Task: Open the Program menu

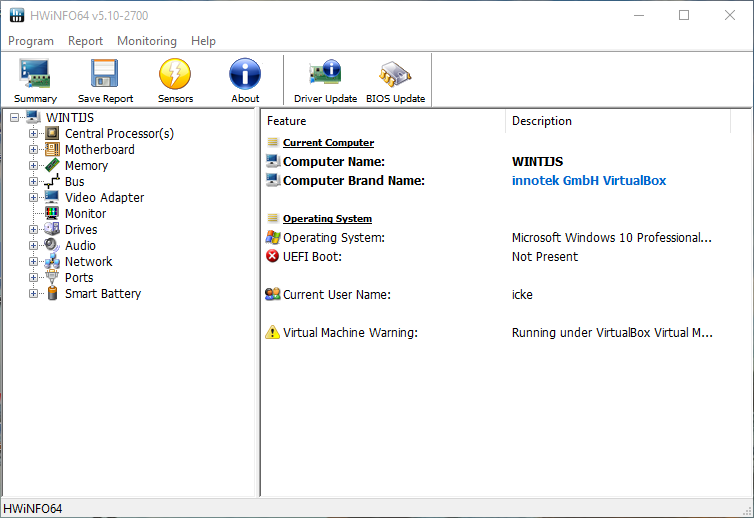Action: pos(31,41)
